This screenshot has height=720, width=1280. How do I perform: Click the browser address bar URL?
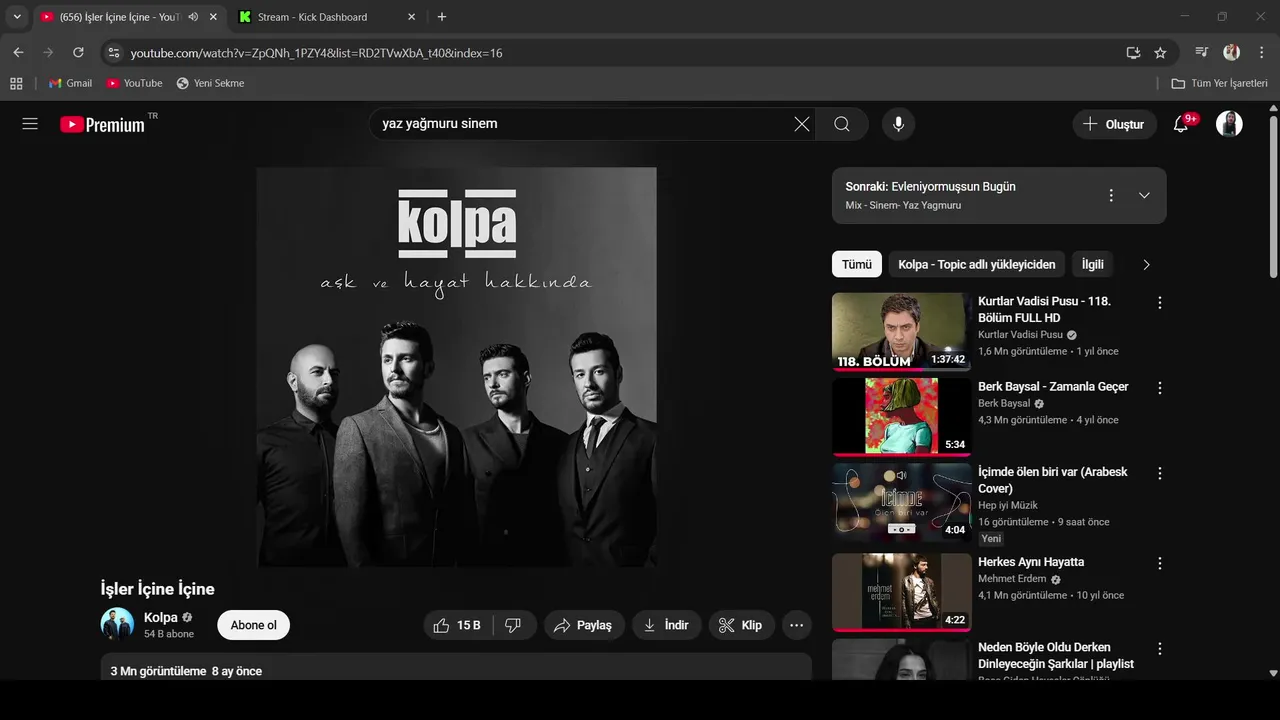point(316,52)
